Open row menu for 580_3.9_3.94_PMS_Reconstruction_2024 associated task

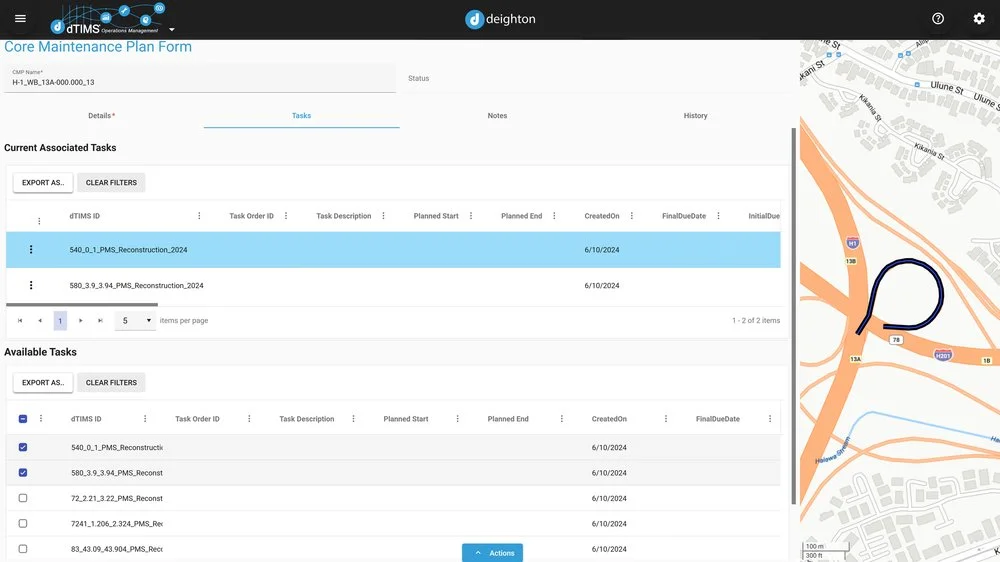31,285
